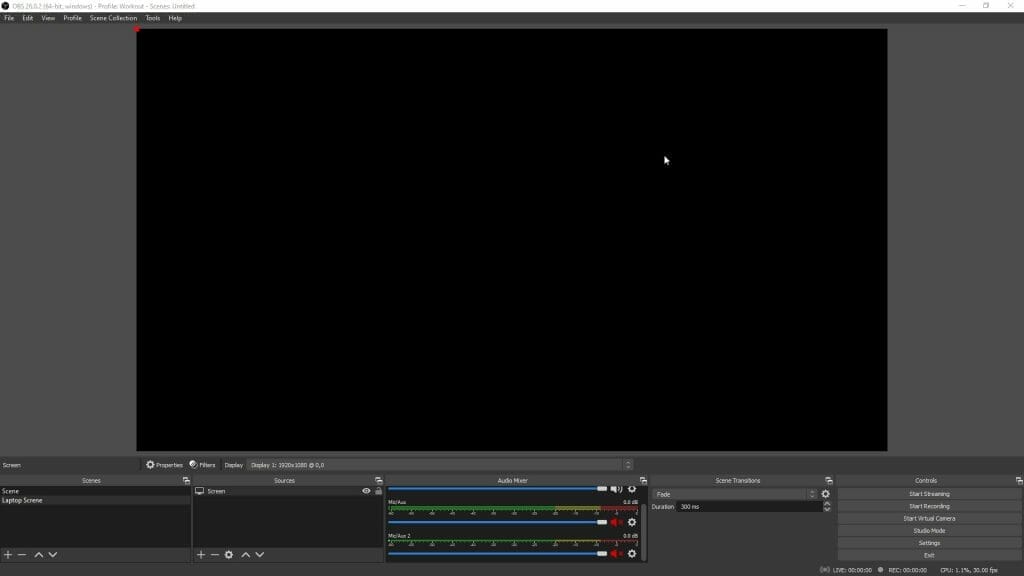
Task: Open the Tools menu
Action: (152, 17)
